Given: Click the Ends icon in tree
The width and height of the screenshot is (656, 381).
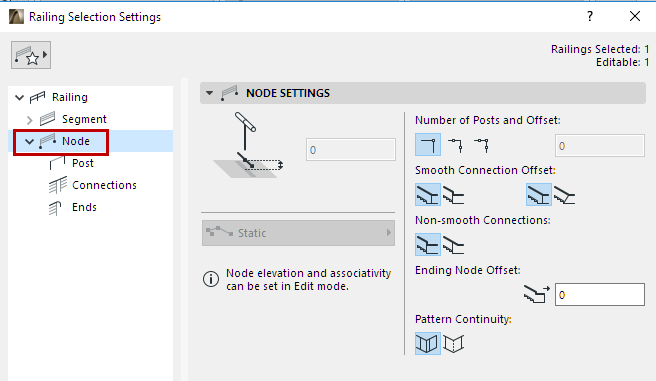Looking at the screenshot, I should pyautogui.click(x=55, y=208).
